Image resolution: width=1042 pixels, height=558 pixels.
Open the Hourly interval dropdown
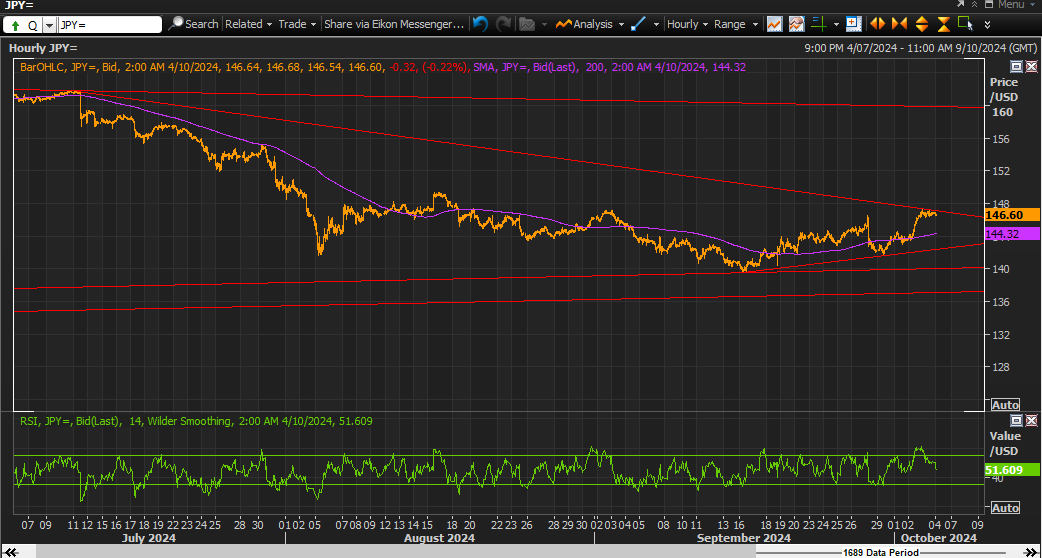(x=687, y=24)
